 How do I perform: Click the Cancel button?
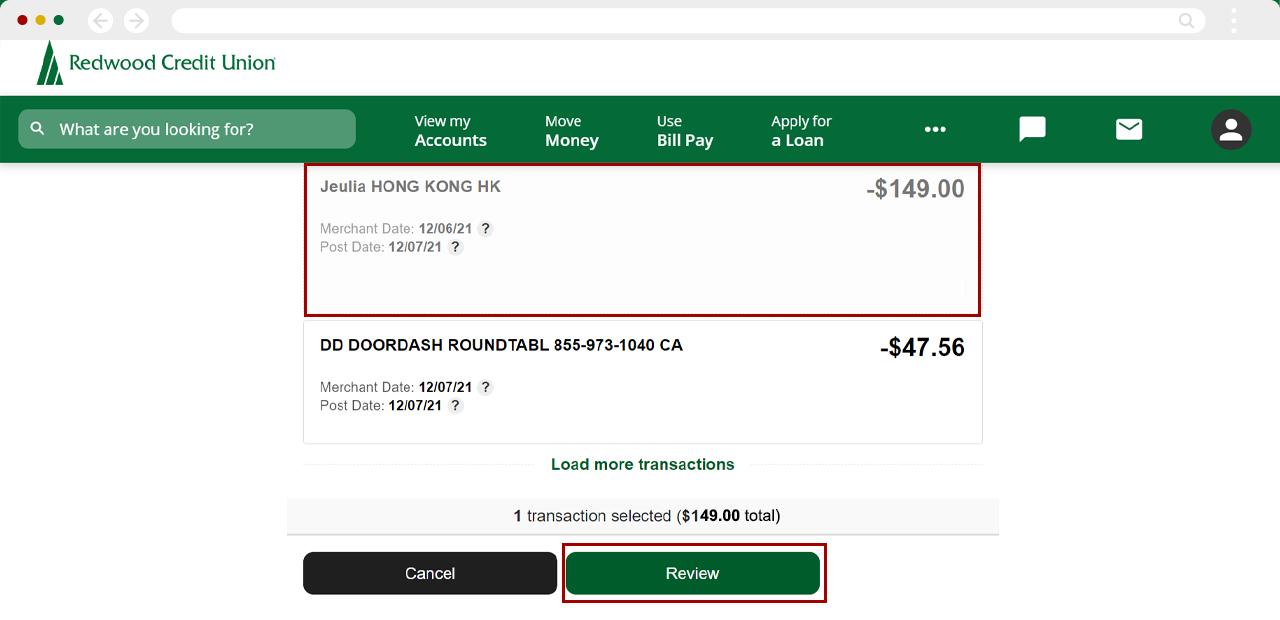click(x=430, y=573)
